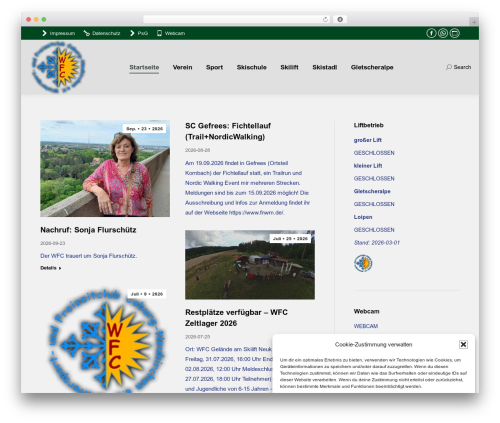This screenshot has width=500, height=423.
Task: Click the GESCHLOSSEN status under Loipen
Action: [374, 230]
